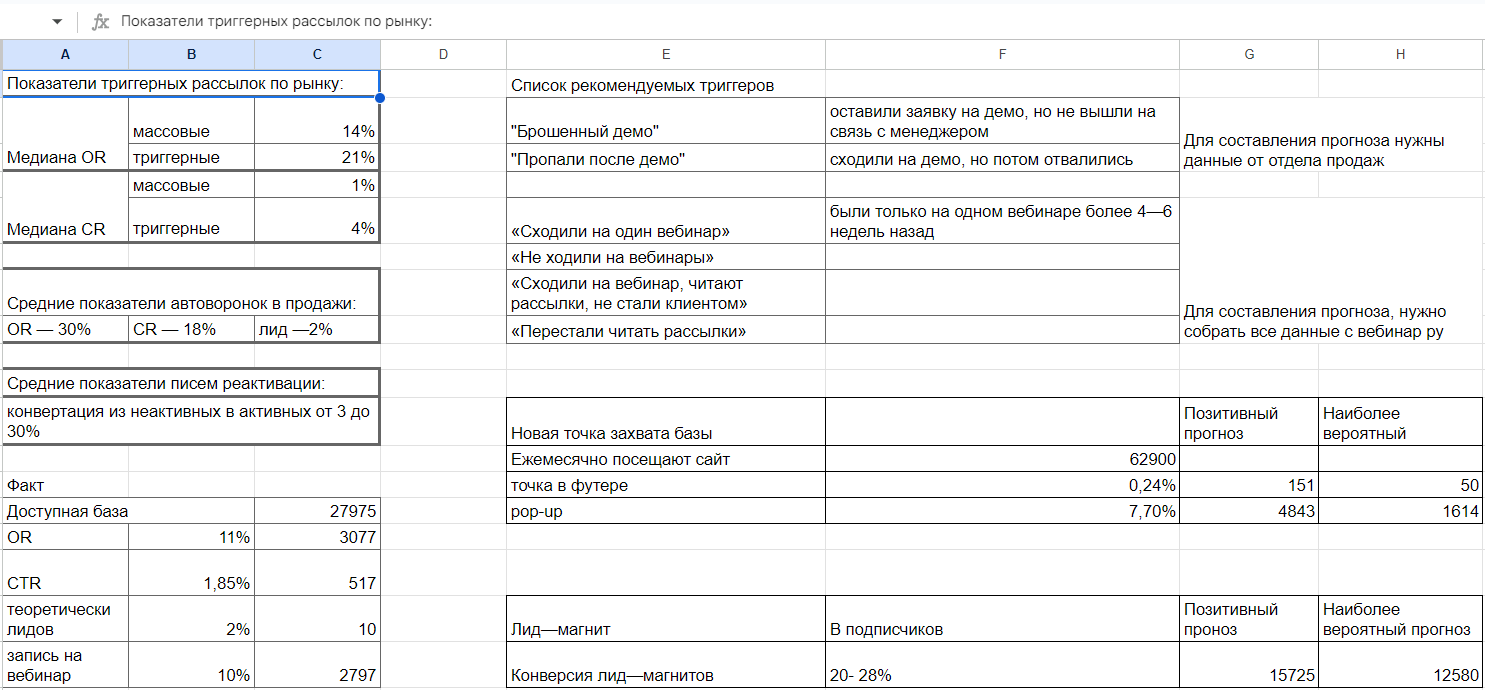This screenshot has width=1485, height=690.
Task: Click the fx function icon
Action: 100,21
